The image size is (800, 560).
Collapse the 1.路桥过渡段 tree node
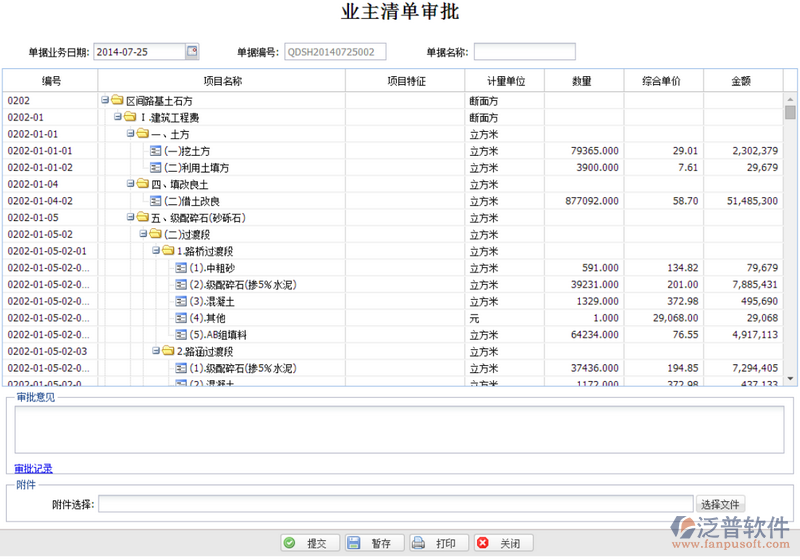point(156,251)
